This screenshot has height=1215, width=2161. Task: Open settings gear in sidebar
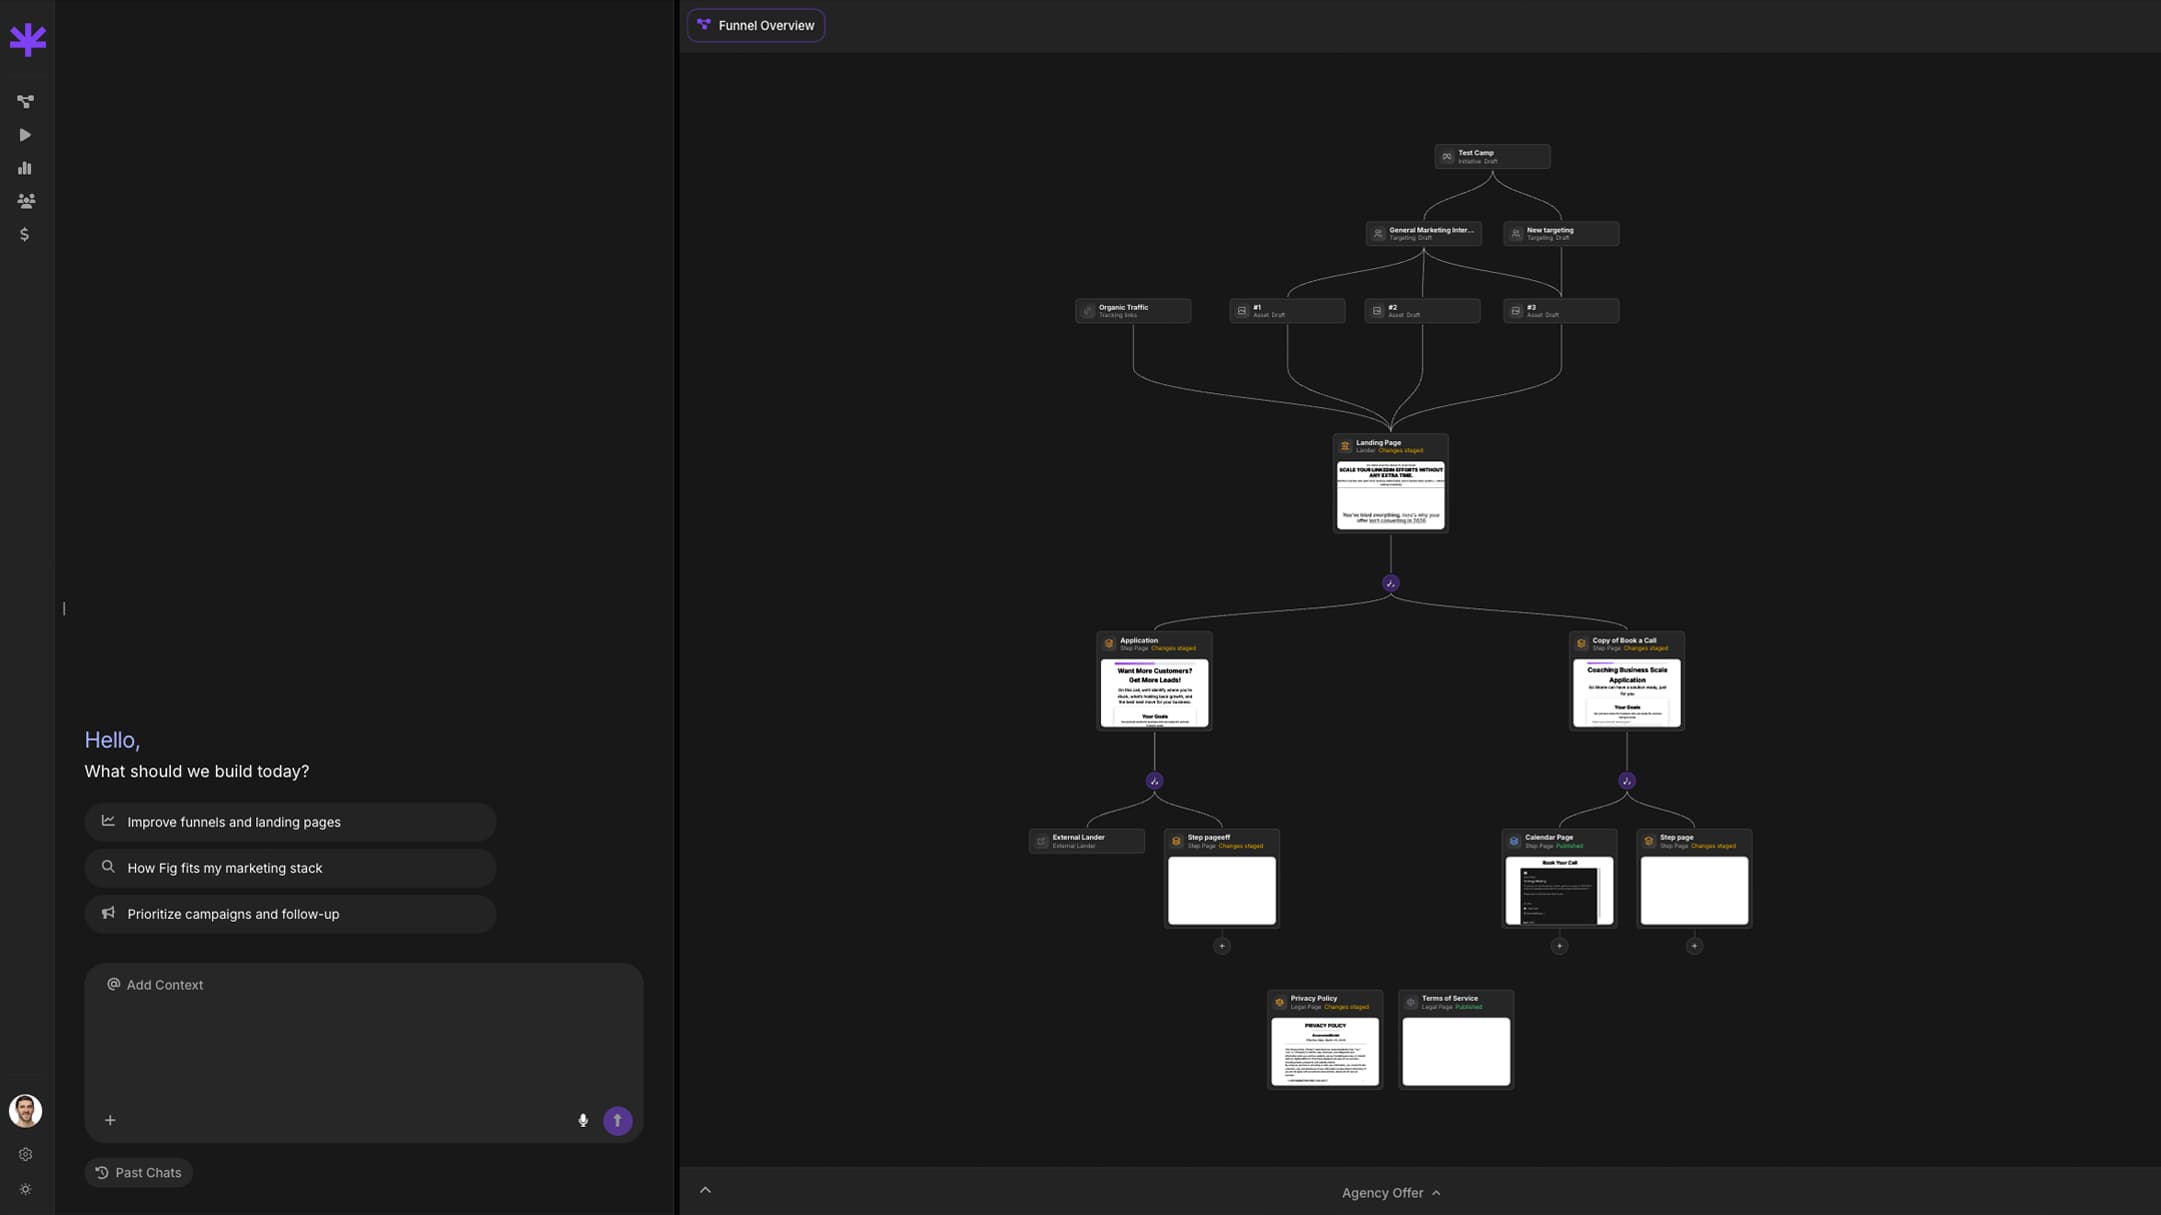pos(25,1154)
